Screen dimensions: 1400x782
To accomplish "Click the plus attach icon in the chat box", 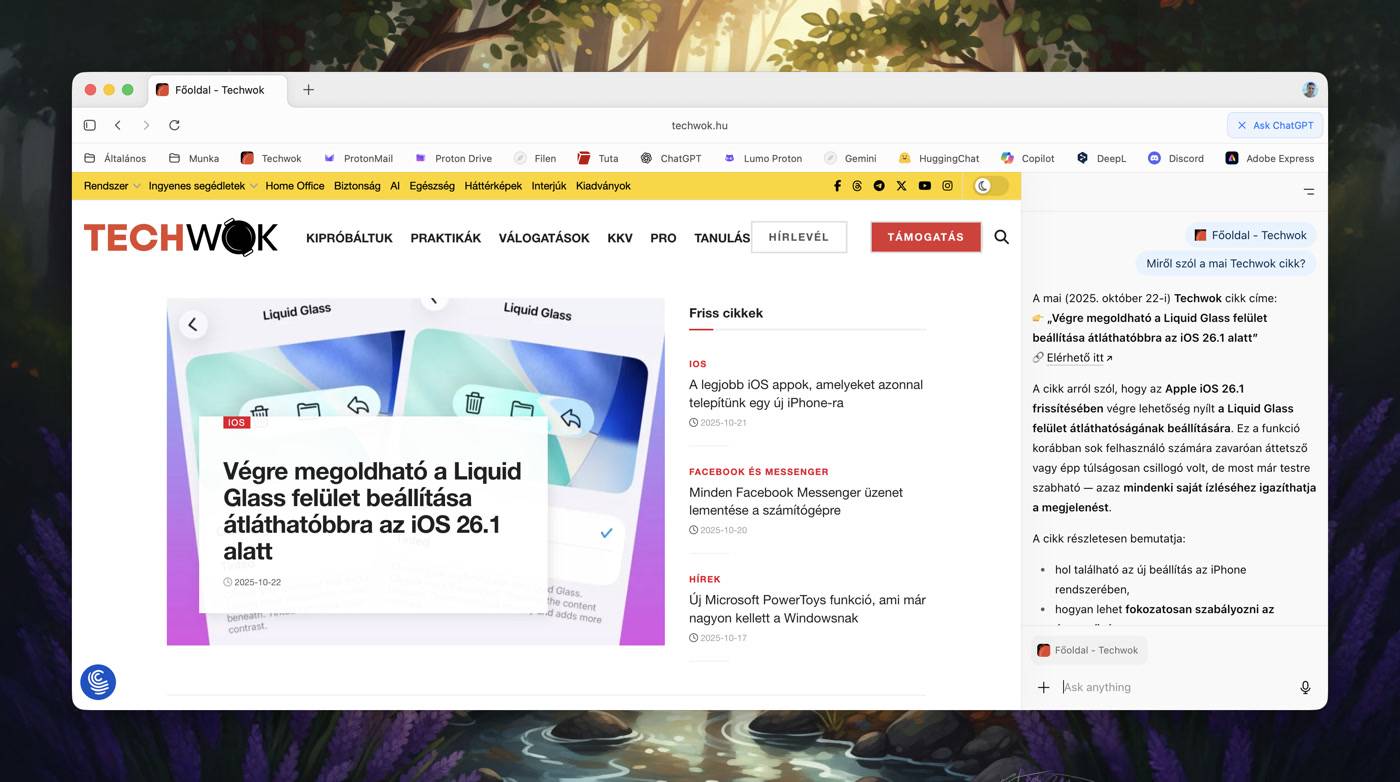I will click(1043, 687).
